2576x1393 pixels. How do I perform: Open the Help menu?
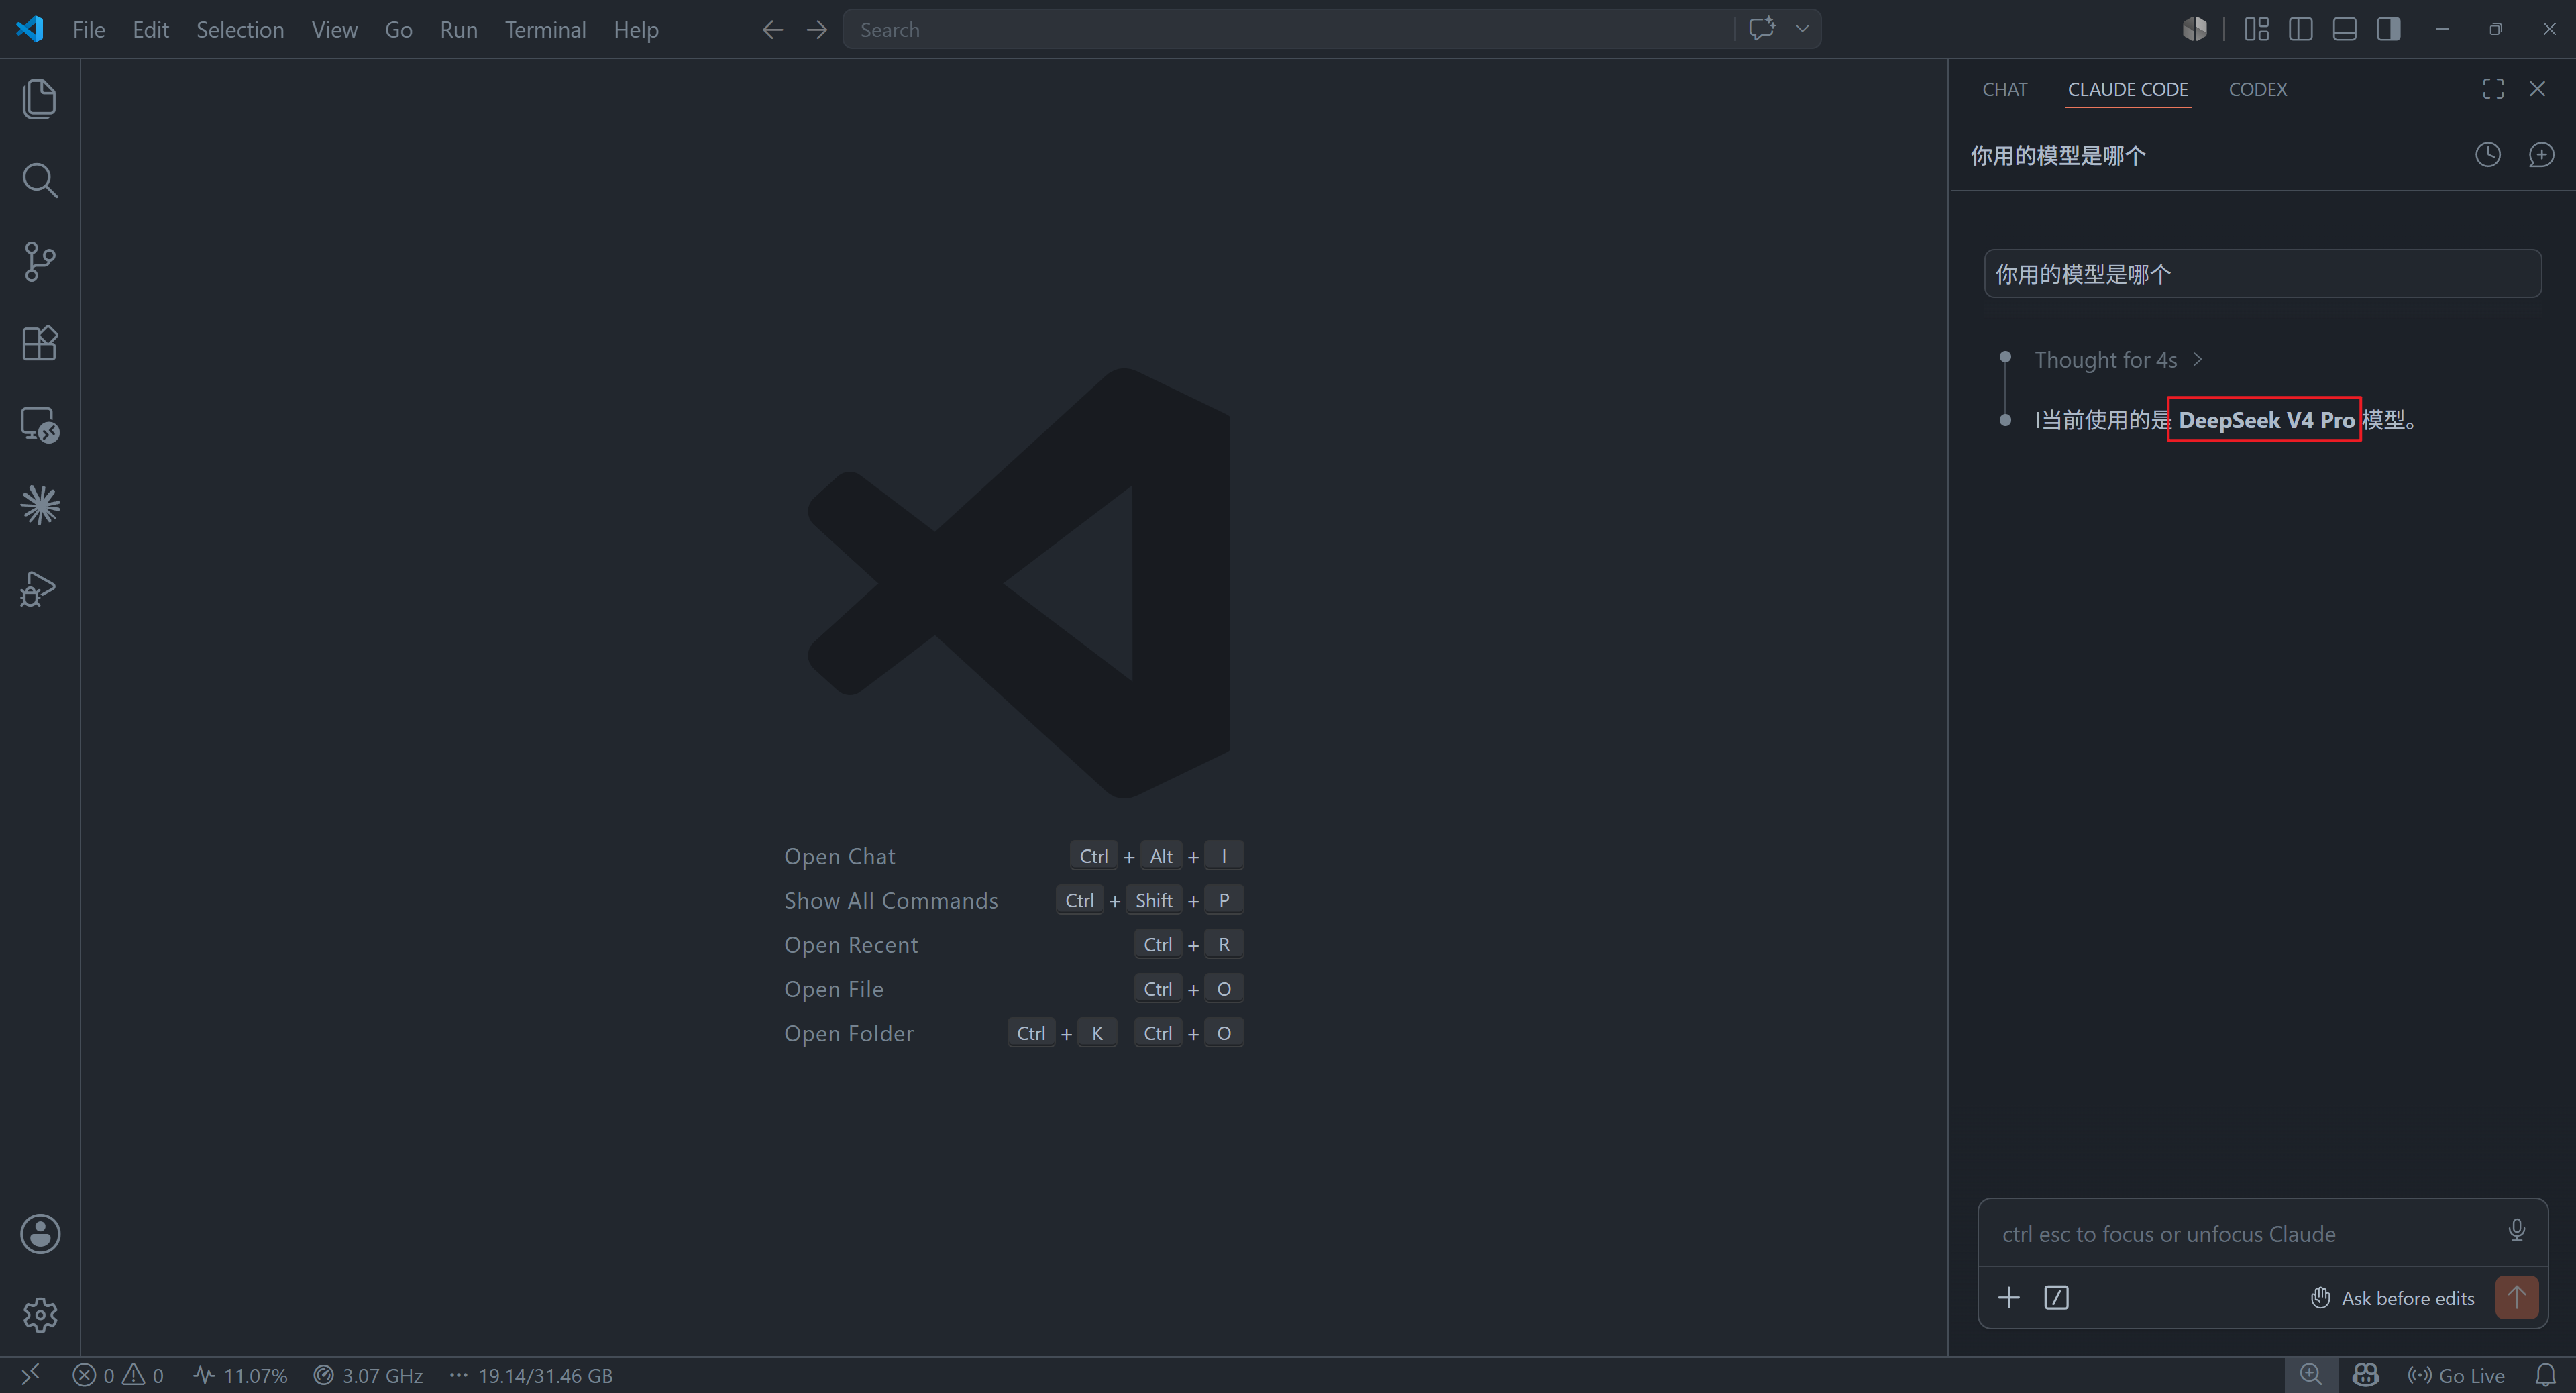tap(636, 30)
